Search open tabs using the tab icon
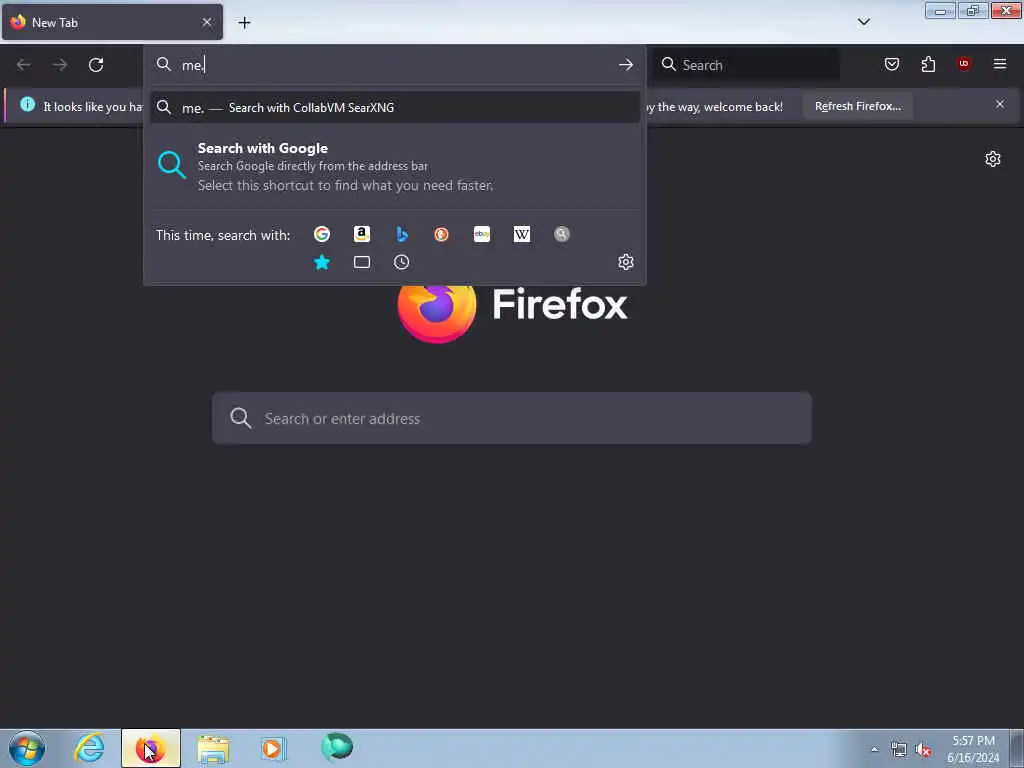The height and width of the screenshot is (768, 1024). [362, 262]
